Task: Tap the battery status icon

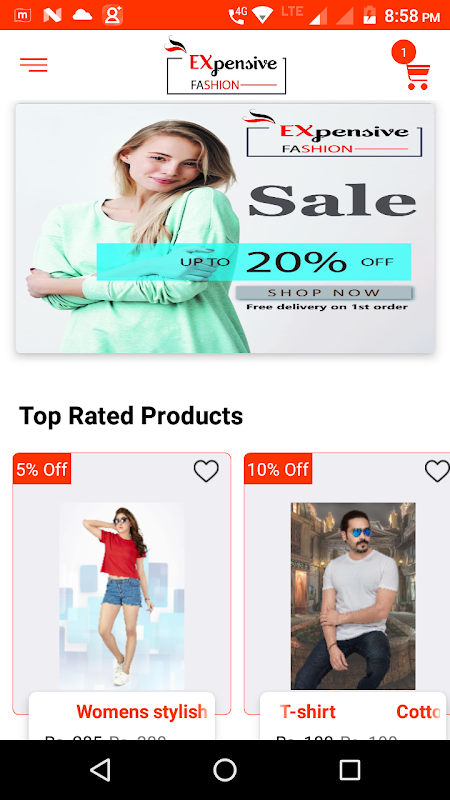Action: 369,15
